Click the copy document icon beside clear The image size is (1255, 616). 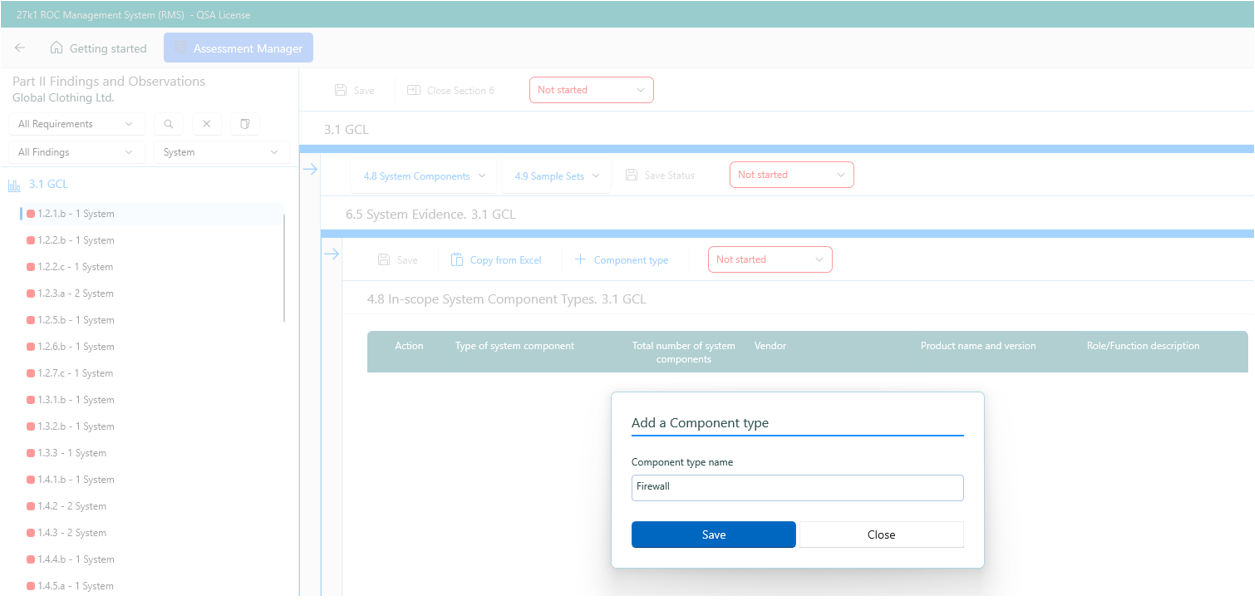[244, 124]
